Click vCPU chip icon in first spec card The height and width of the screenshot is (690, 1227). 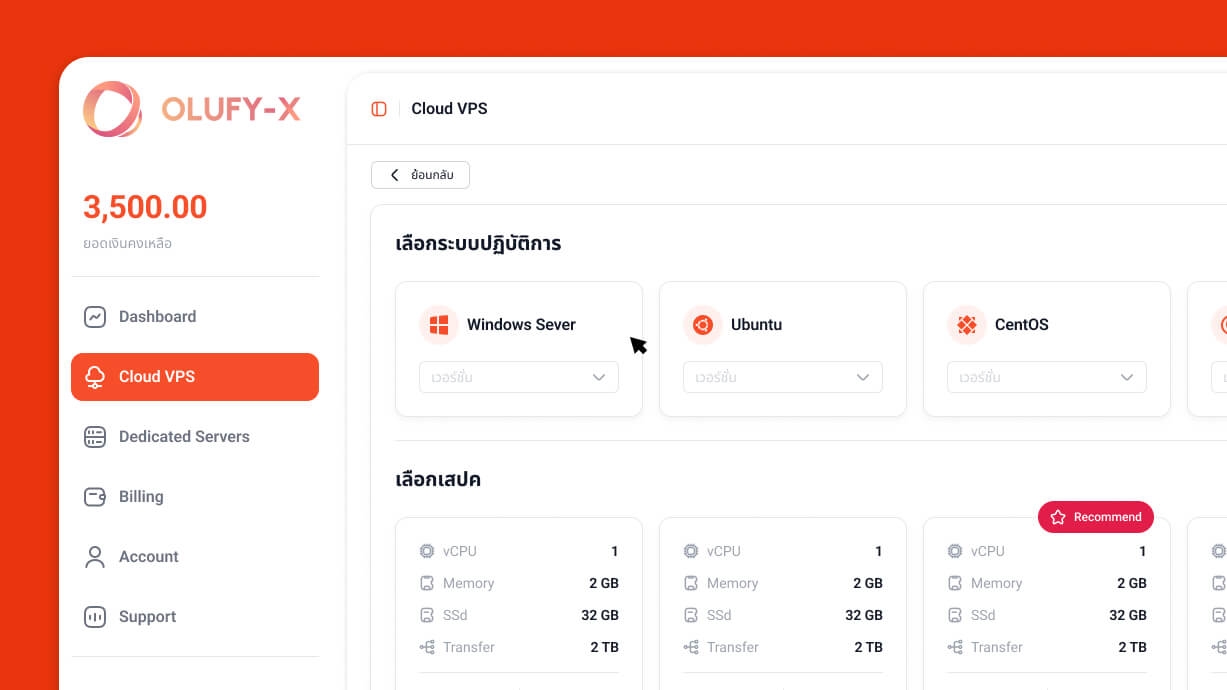(x=427, y=551)
